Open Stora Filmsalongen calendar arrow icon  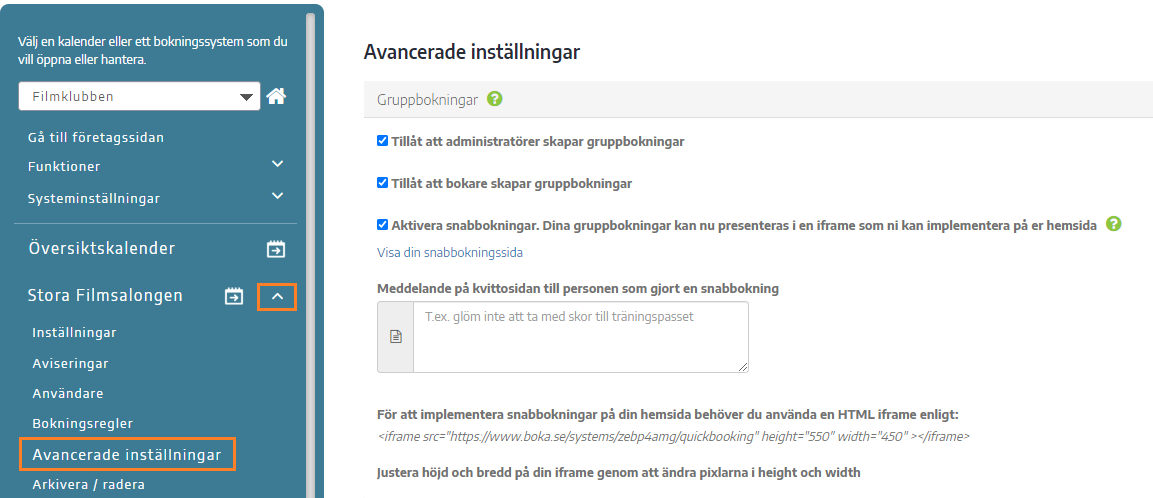click(234, 296)
